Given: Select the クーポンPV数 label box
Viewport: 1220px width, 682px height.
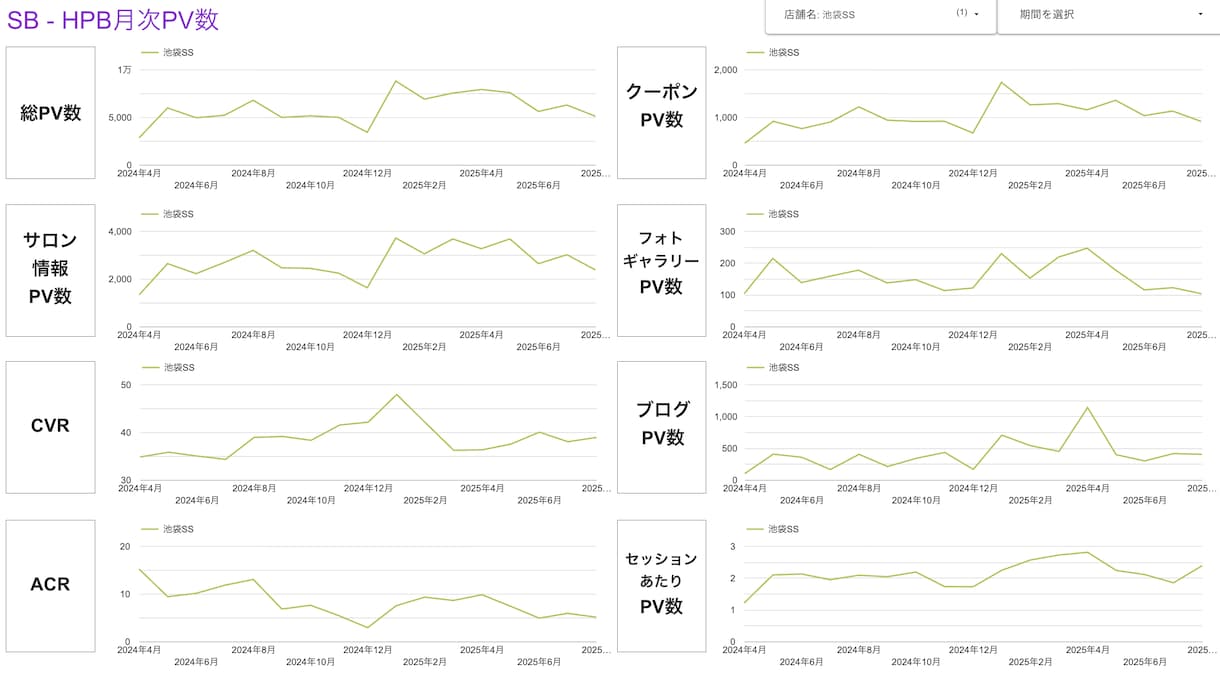Looking at the screenshot, I should pyautogui.click(x=662, y=112).
